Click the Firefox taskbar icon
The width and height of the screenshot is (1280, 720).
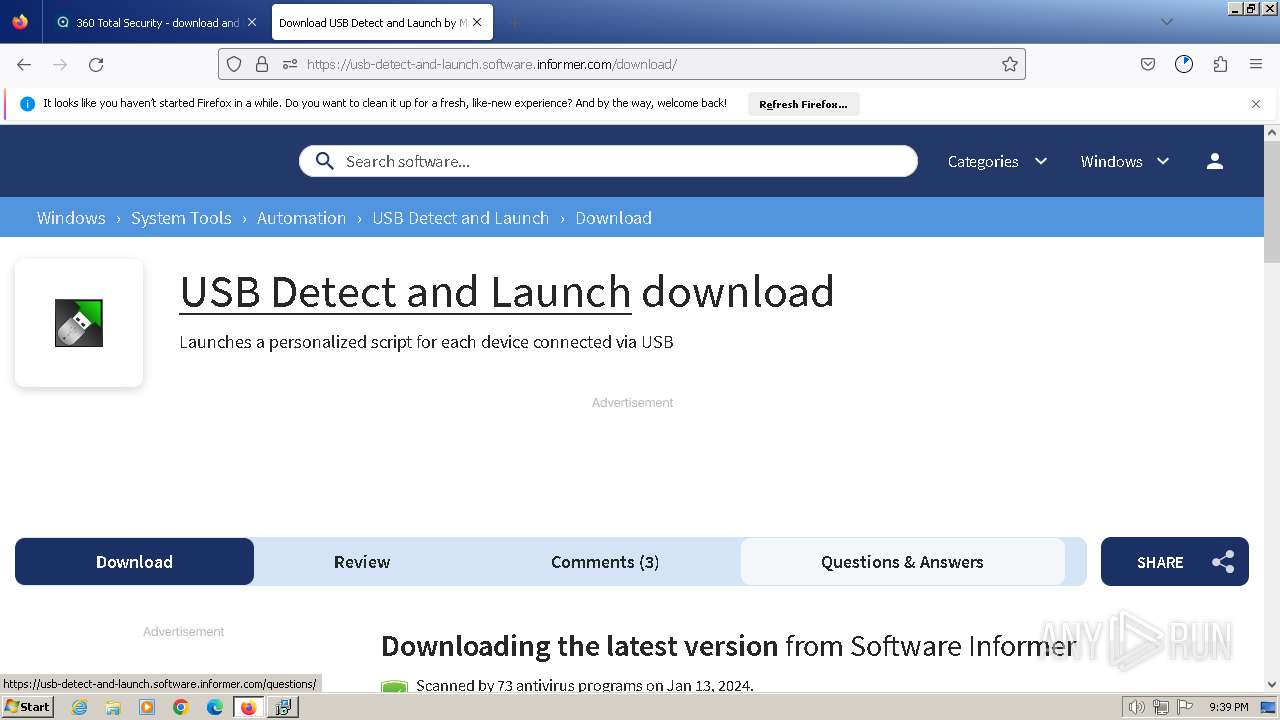click(248, 707)
